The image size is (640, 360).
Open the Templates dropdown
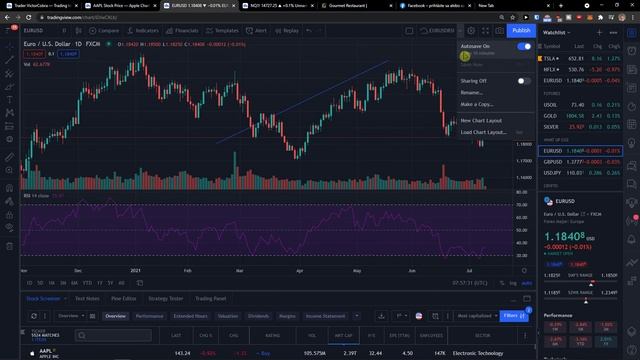(x=222, y=31)
